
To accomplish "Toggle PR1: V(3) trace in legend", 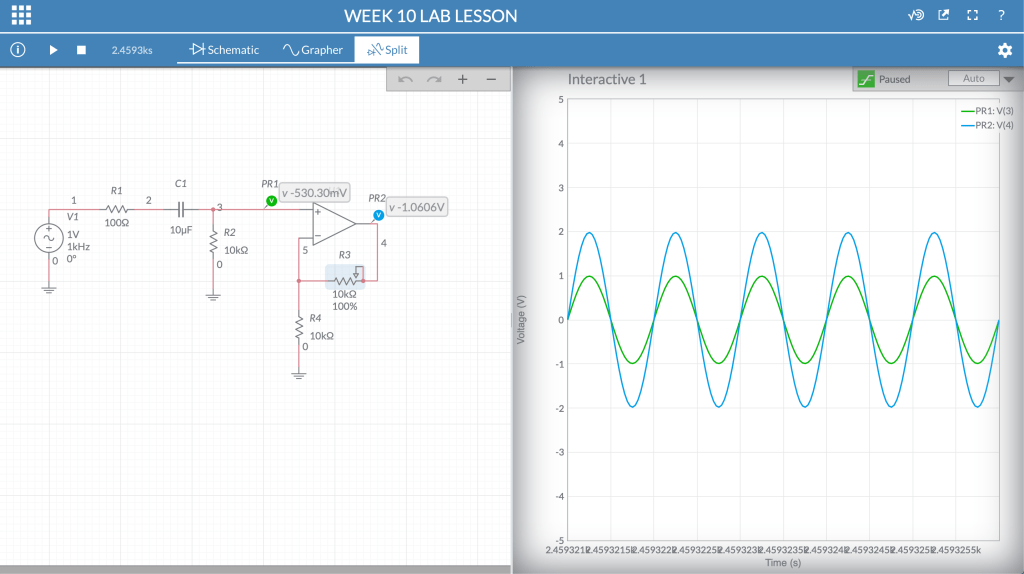I will coord(987,111).
